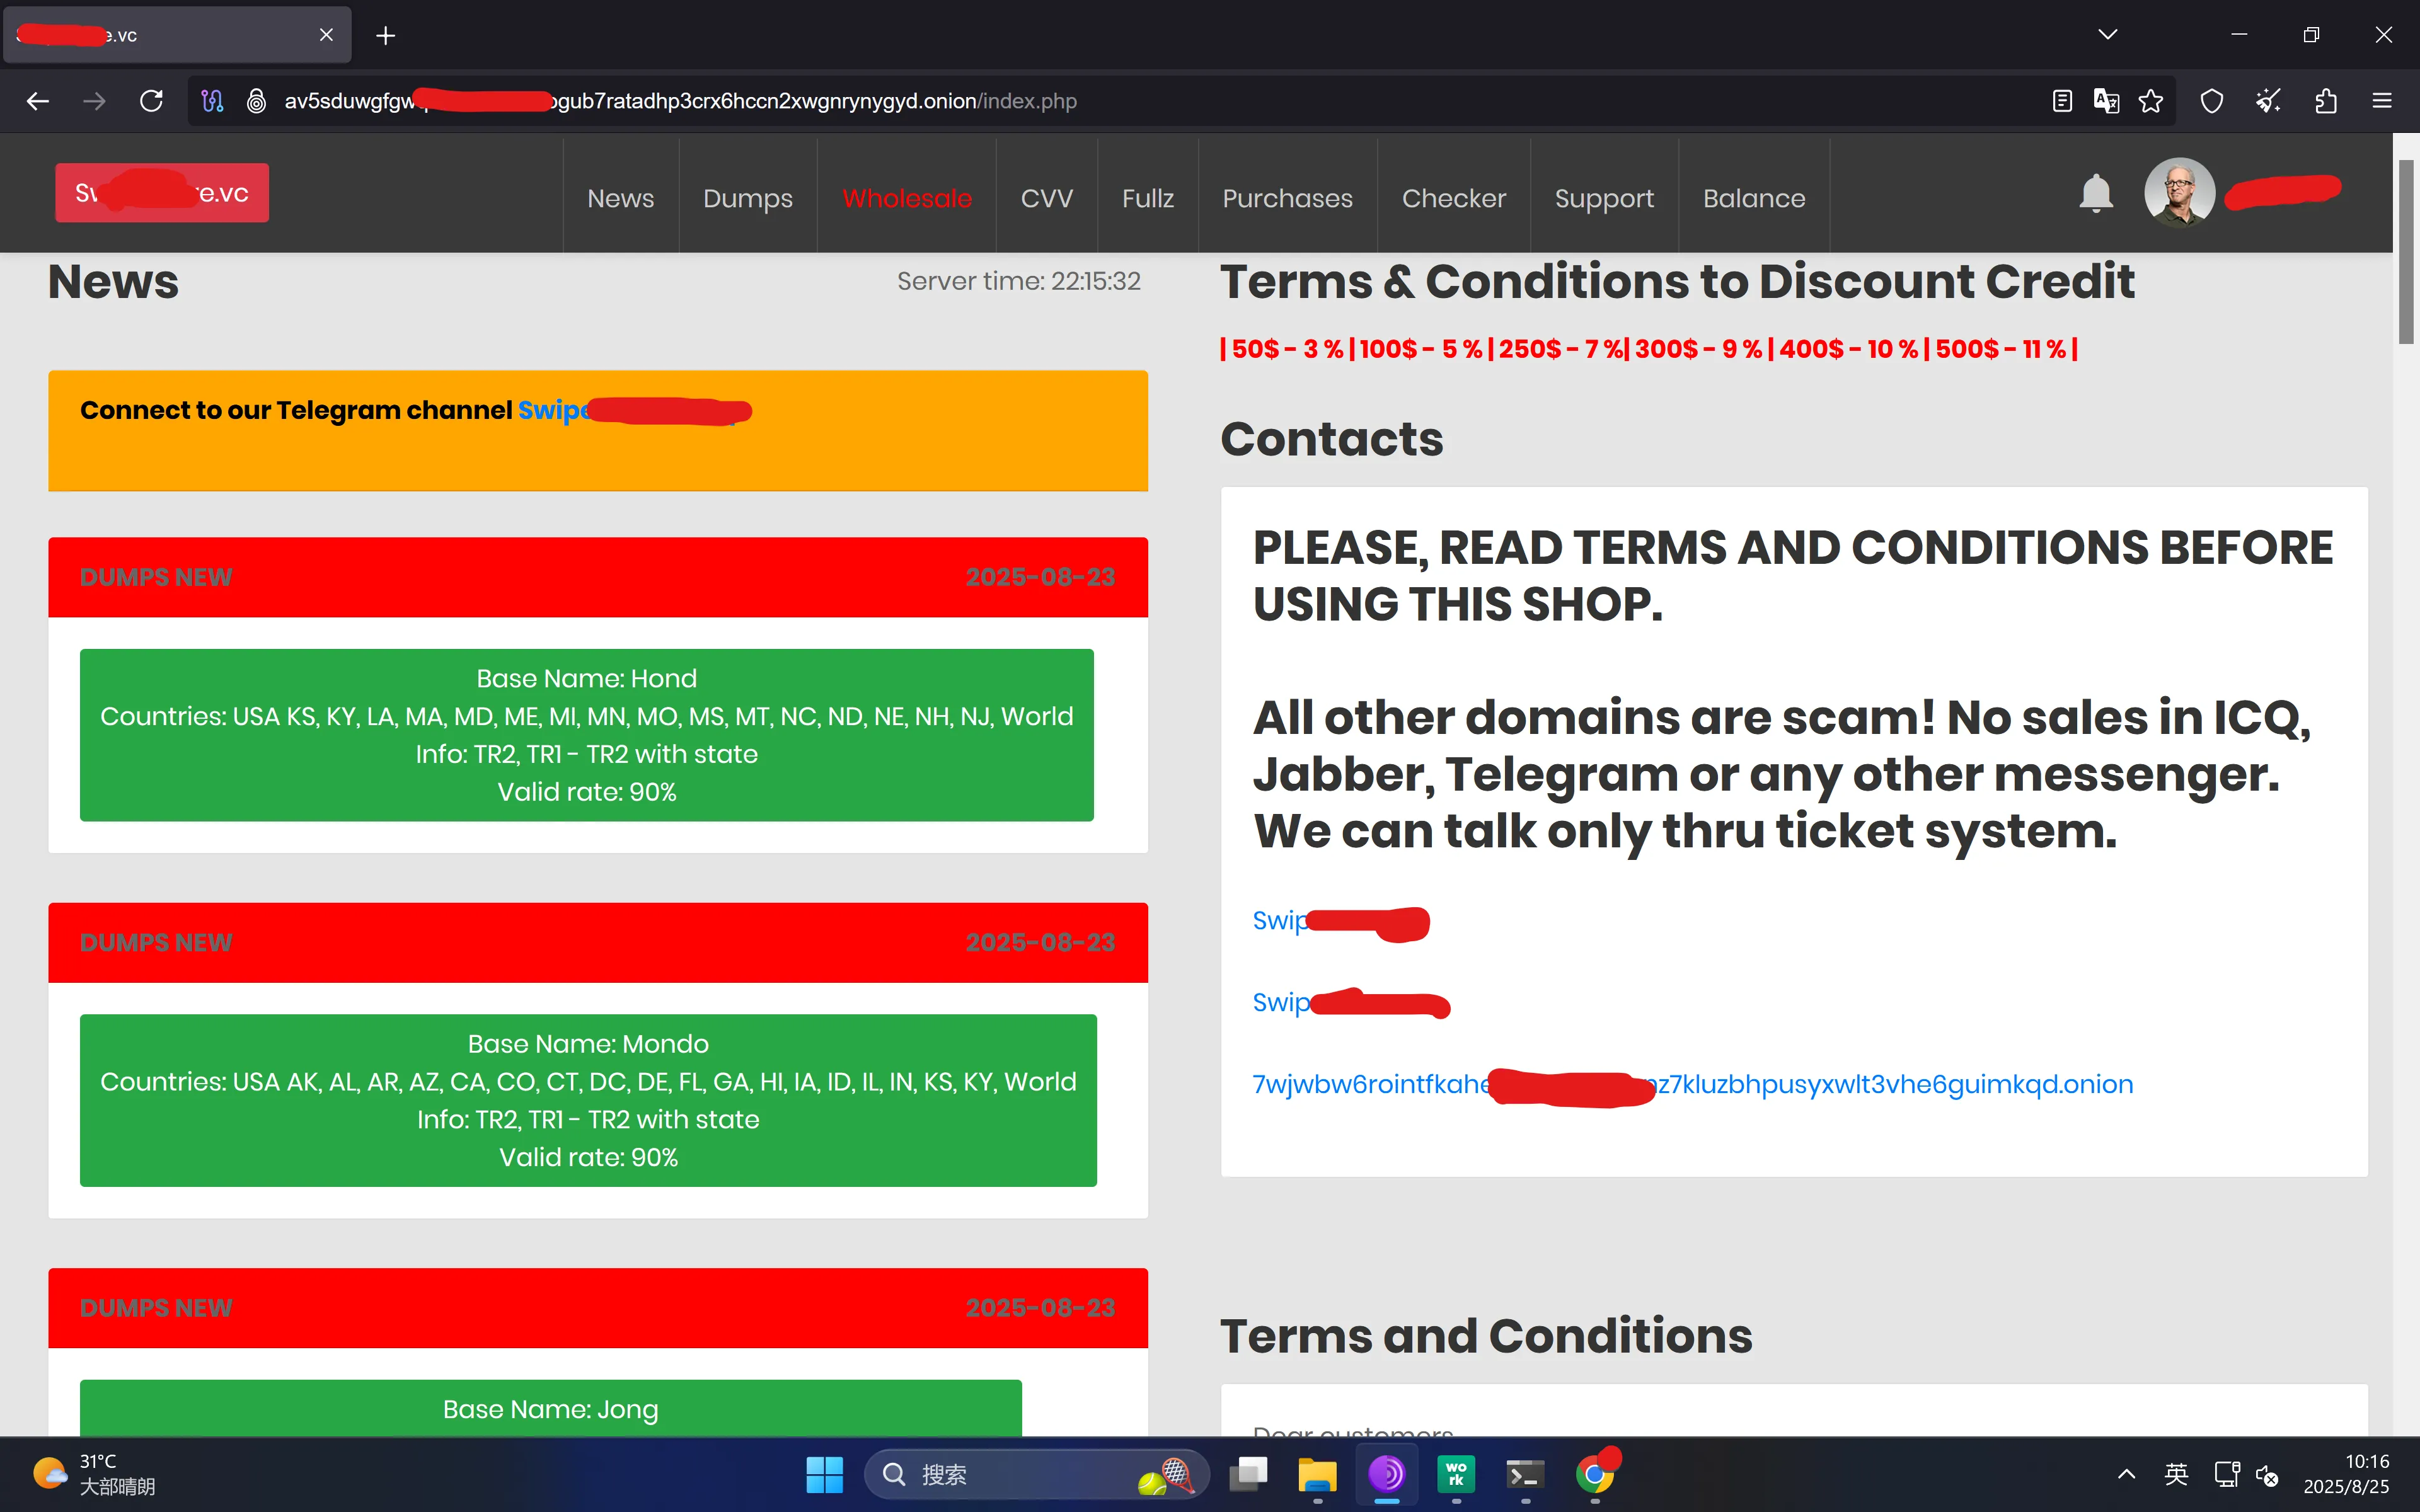The width and height of the screenshot is (2420, 1512).
Task: Open the extensions puzzle icon
Action: coord(2325,101)
